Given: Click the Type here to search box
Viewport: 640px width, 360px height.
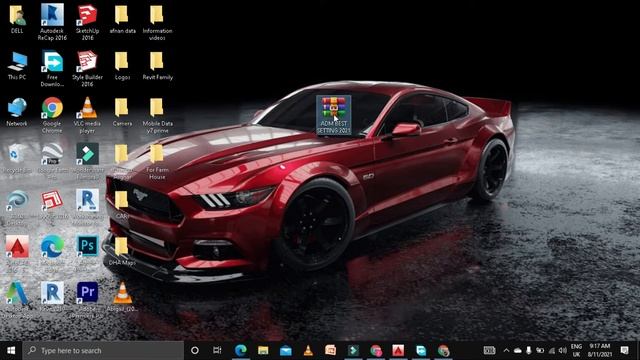Looking at the screenshot, I should click(103, 350).
